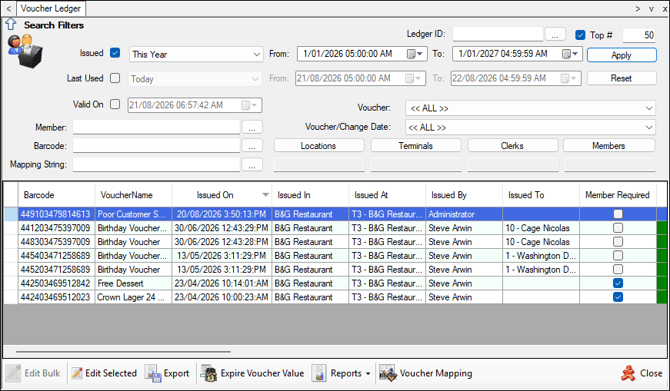Sort by the Issued By column header
Viewport: 670px width, 391px height.
(464, 195)
